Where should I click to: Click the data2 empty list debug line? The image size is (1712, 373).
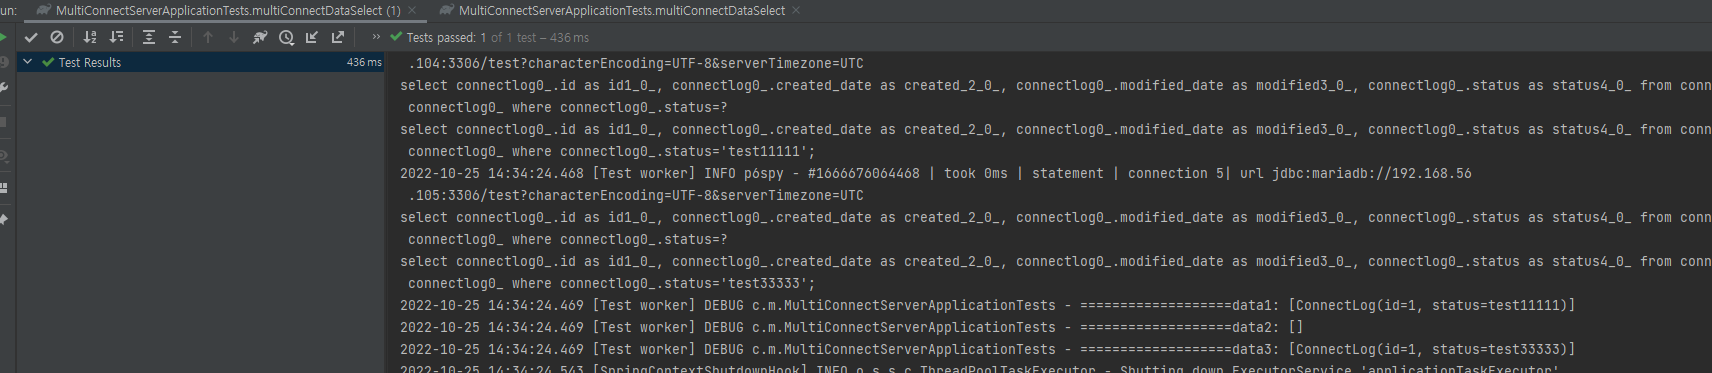click(x=851, y=328)
